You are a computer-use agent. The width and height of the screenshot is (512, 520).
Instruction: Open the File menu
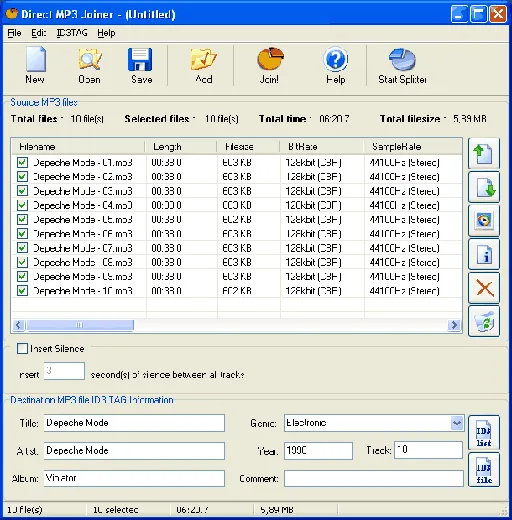(14, 33)
